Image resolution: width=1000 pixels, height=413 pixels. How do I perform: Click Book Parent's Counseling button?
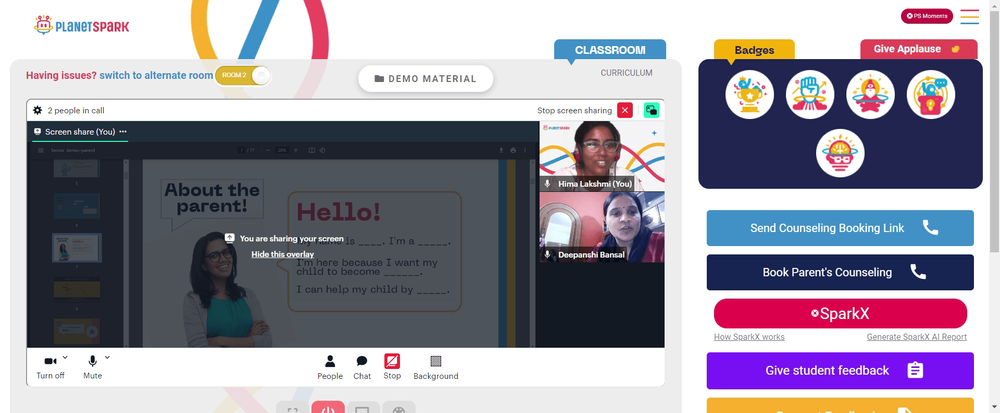[x=840, y=272]
